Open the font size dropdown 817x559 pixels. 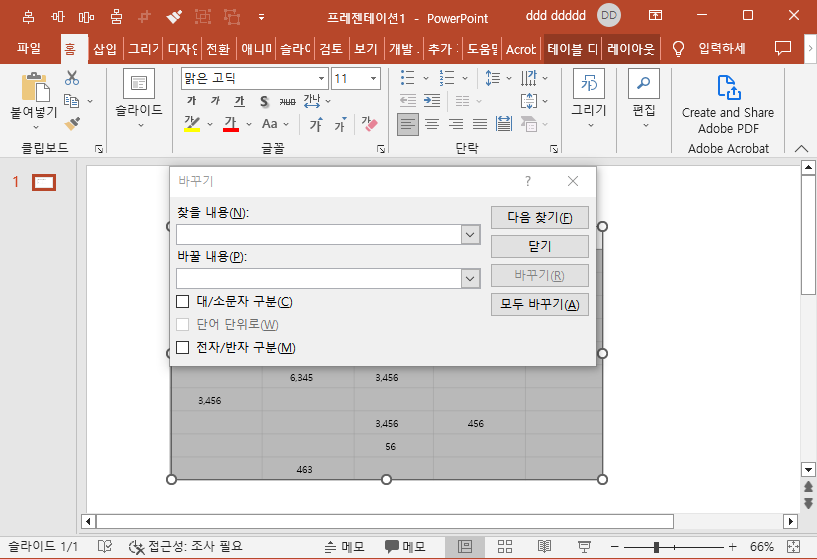click(x=373, y=79)
